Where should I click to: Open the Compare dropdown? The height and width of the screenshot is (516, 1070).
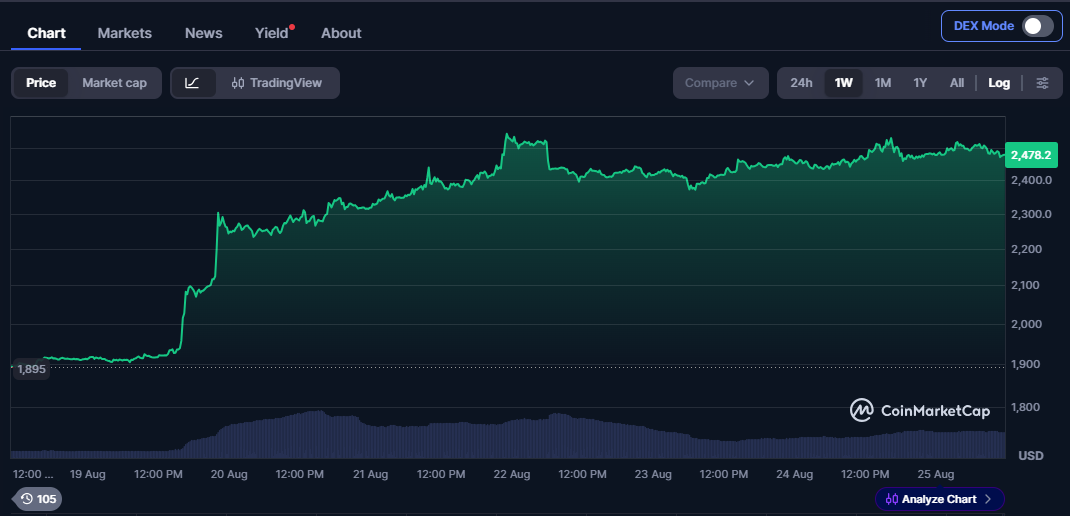(720, 83)
